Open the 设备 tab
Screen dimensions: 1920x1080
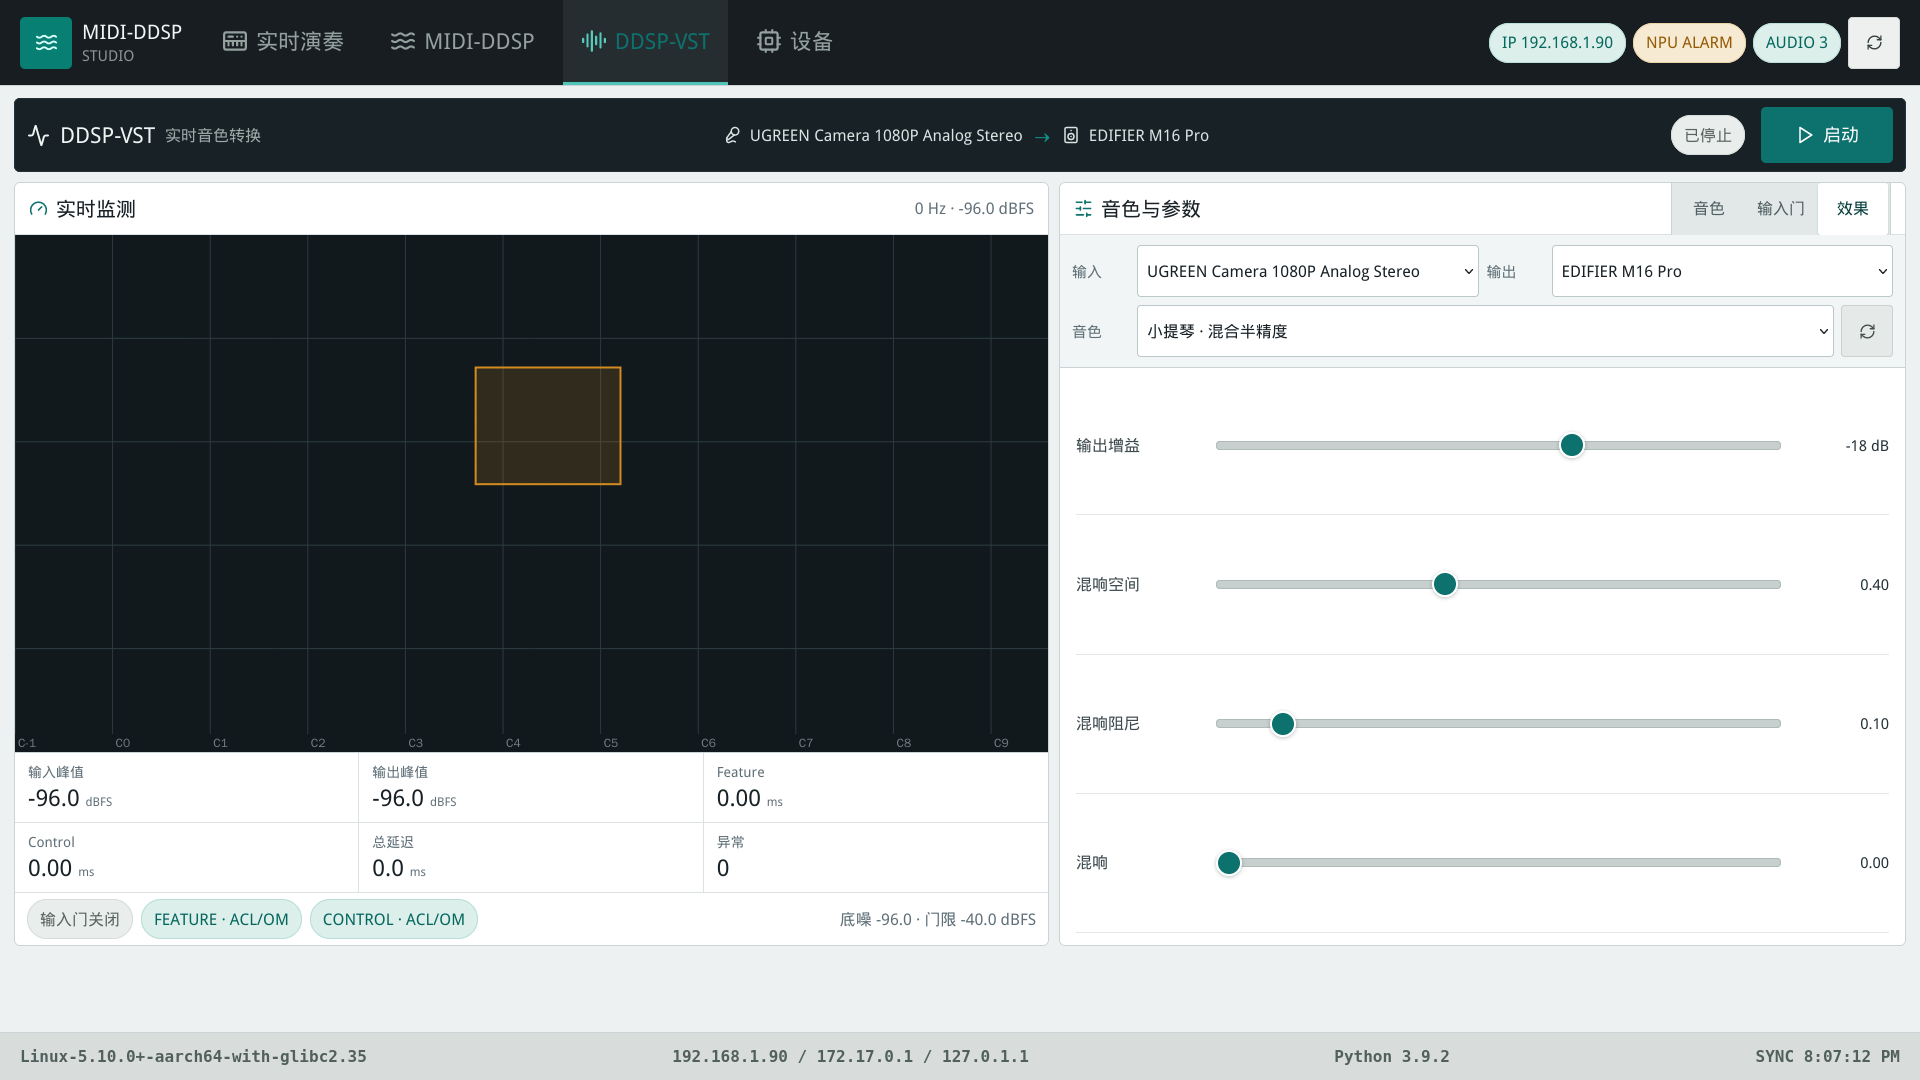pos(795,41)
